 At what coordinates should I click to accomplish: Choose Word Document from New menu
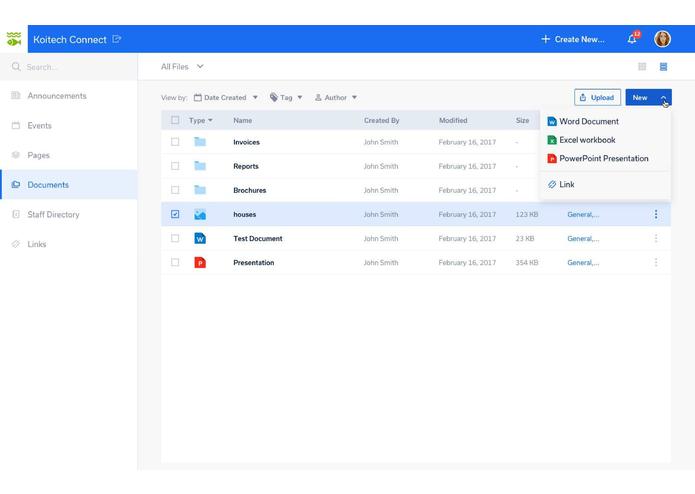[583, 121]
